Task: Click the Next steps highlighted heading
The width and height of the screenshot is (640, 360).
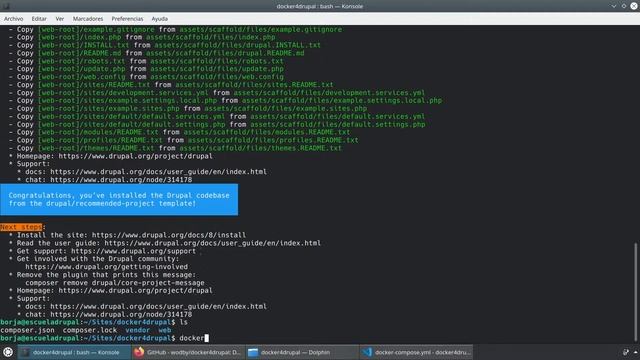Action: 21,227
